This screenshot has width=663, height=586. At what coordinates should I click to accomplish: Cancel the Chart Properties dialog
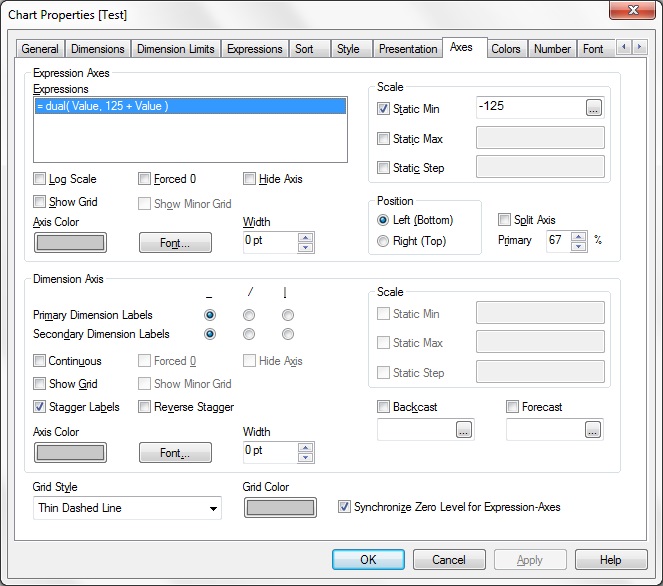[449, 559]
